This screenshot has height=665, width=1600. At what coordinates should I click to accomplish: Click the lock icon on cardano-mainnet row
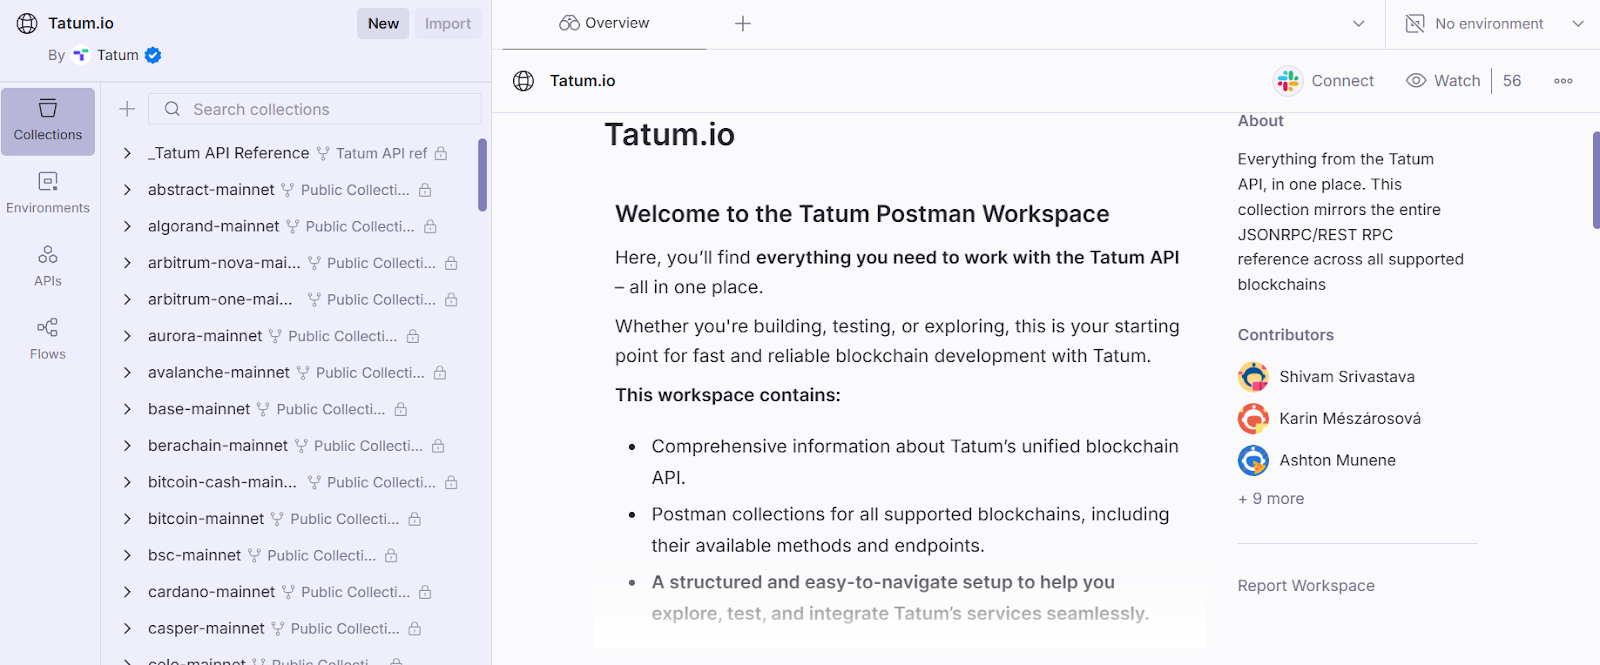pos(425,592)
